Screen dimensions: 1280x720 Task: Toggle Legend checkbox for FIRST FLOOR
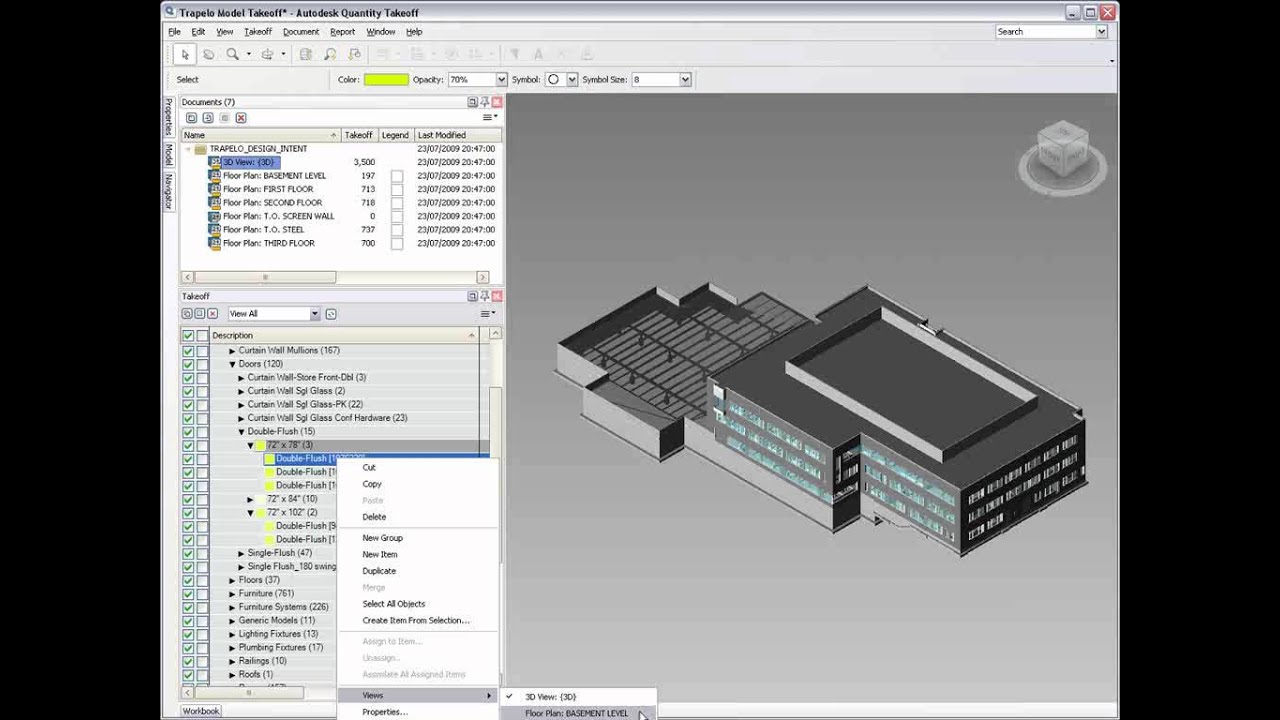(x=397, y=189)
